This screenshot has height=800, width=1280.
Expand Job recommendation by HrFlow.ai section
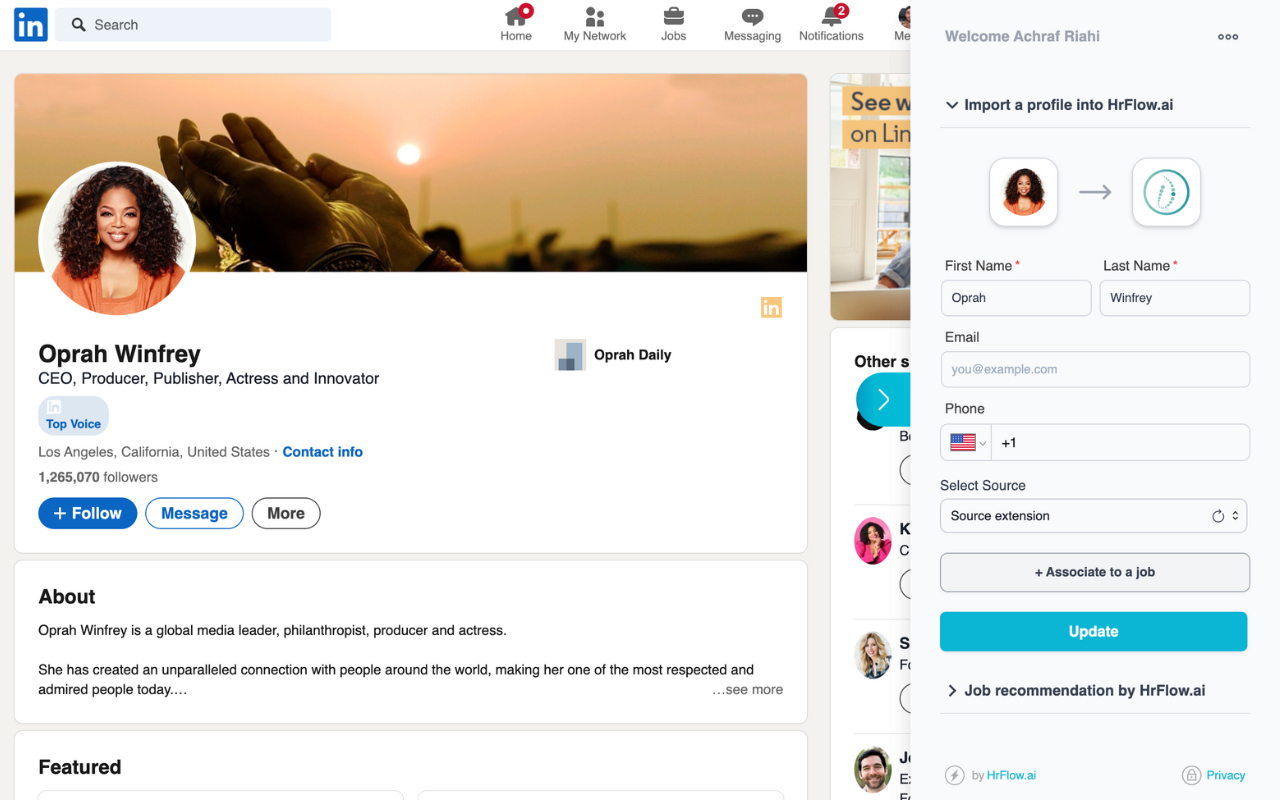point(1075,691)
